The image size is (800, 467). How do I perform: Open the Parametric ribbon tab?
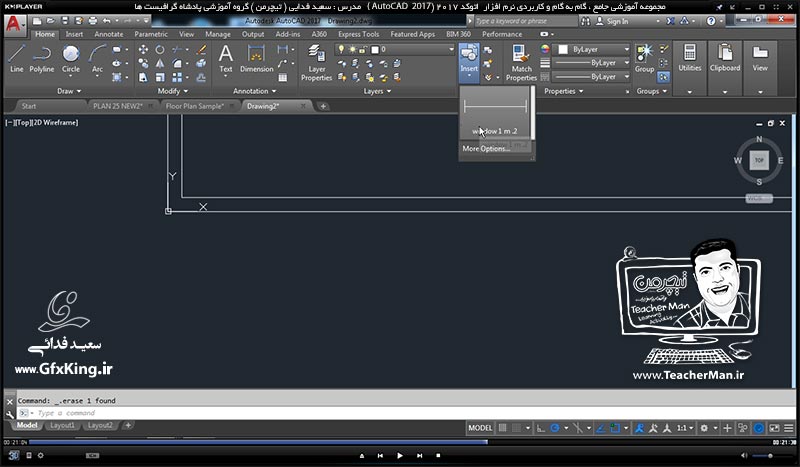(151, 34)
